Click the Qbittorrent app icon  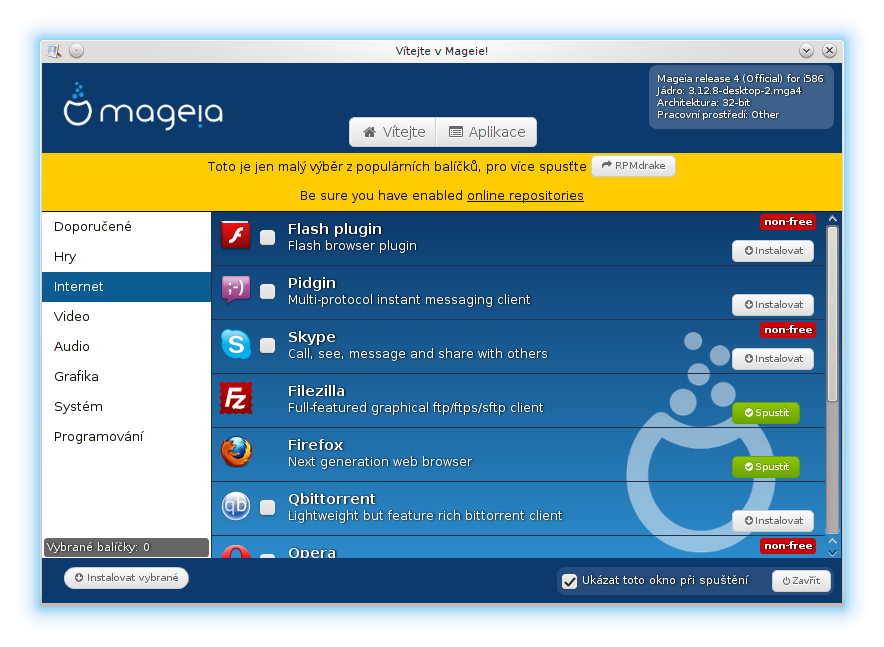pos(236,506)
